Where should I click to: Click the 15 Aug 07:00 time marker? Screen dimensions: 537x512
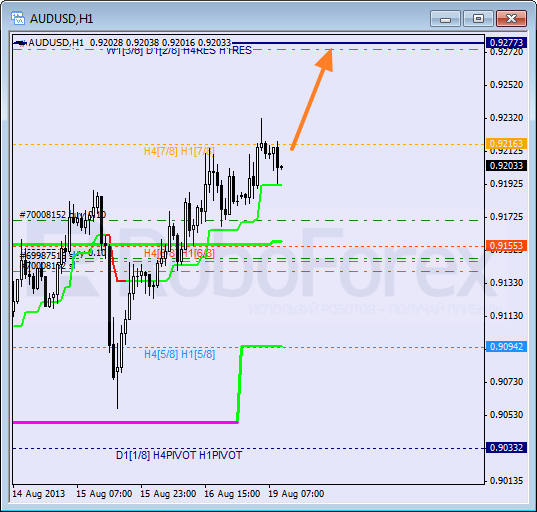pyautogui.click(x=104, y=494)
